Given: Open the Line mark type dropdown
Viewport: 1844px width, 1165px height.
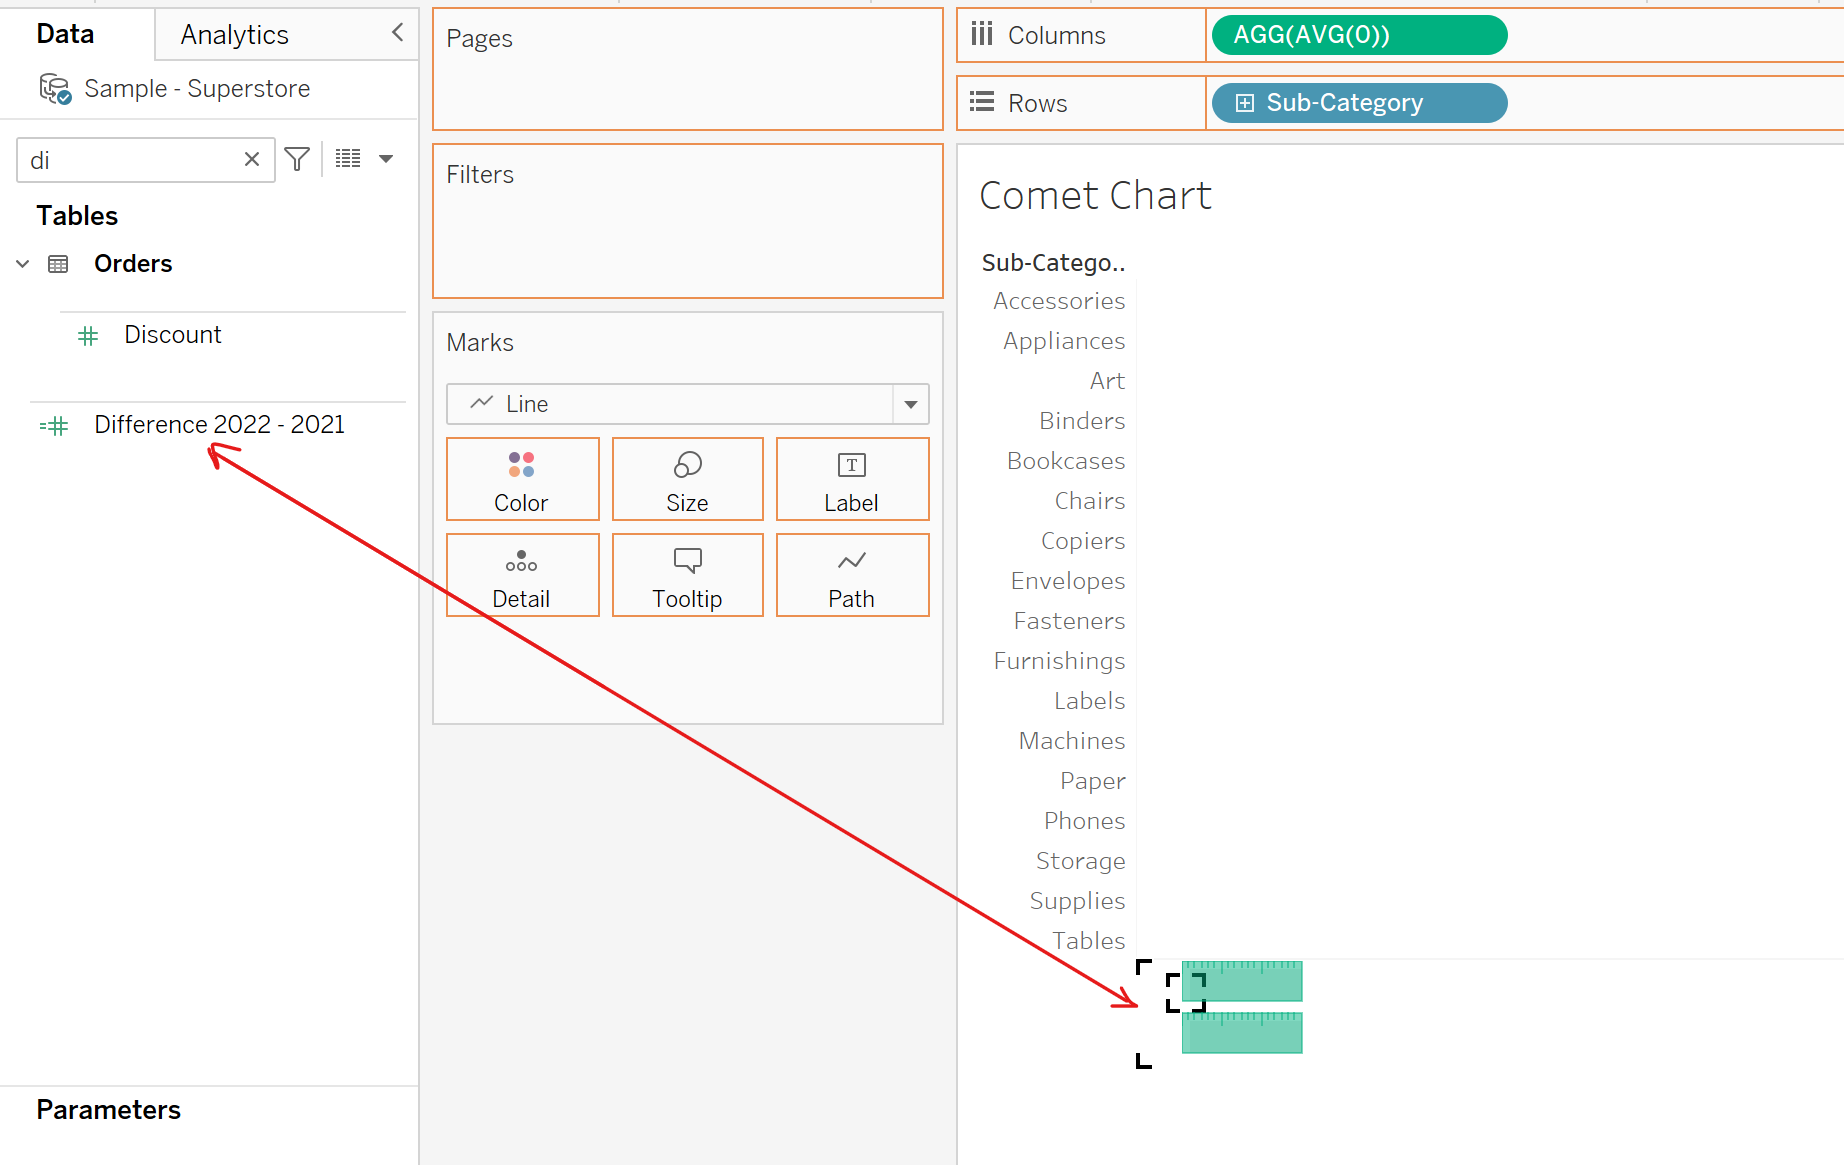Looking at the screenshot, I should (910, 404).
